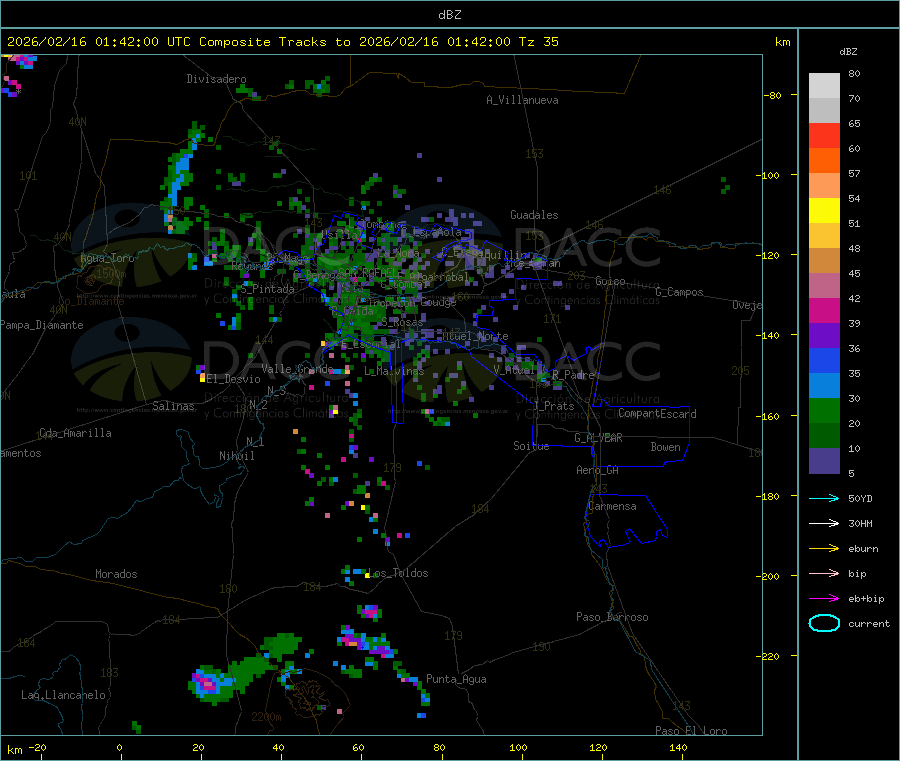Click the Guico map label
This screenshot has height=761, width=900.
coord(610,281)
